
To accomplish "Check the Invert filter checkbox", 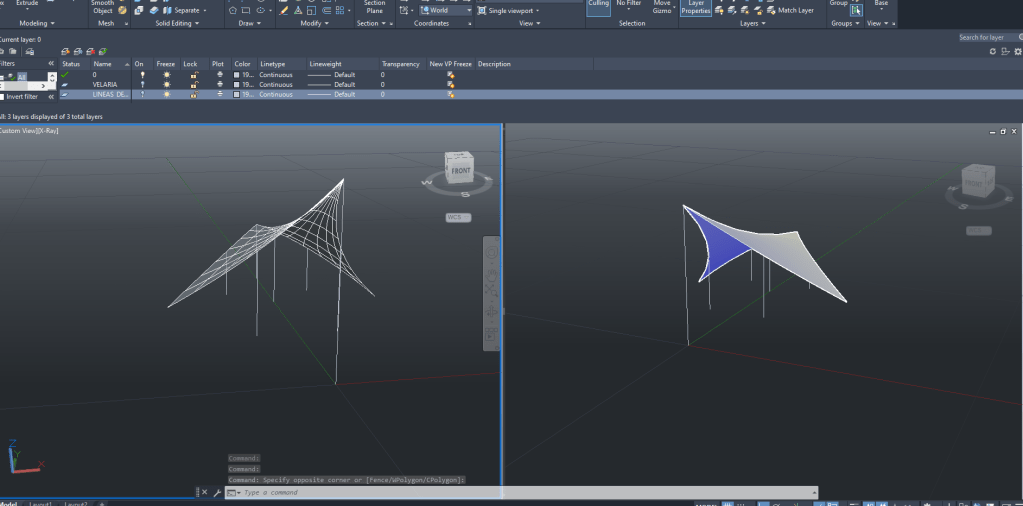I will (3, 97).
